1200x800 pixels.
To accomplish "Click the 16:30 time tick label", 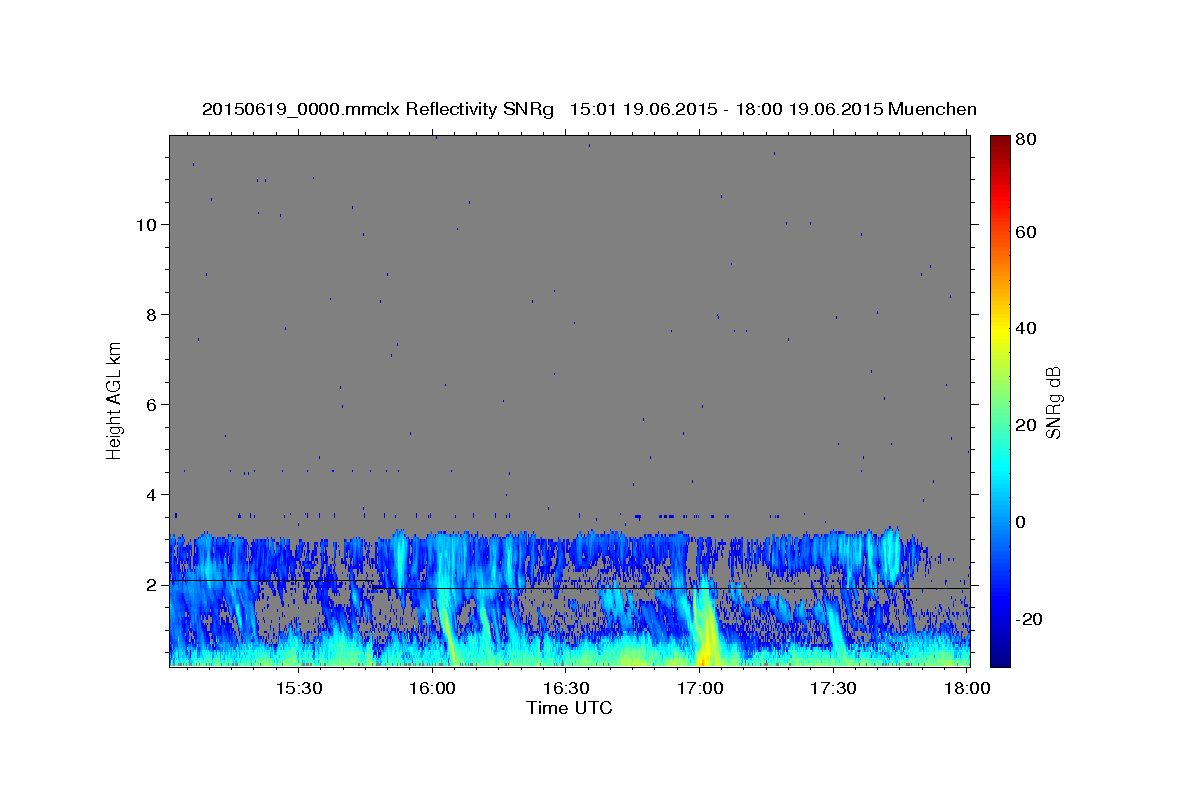I will click(565, 688).
